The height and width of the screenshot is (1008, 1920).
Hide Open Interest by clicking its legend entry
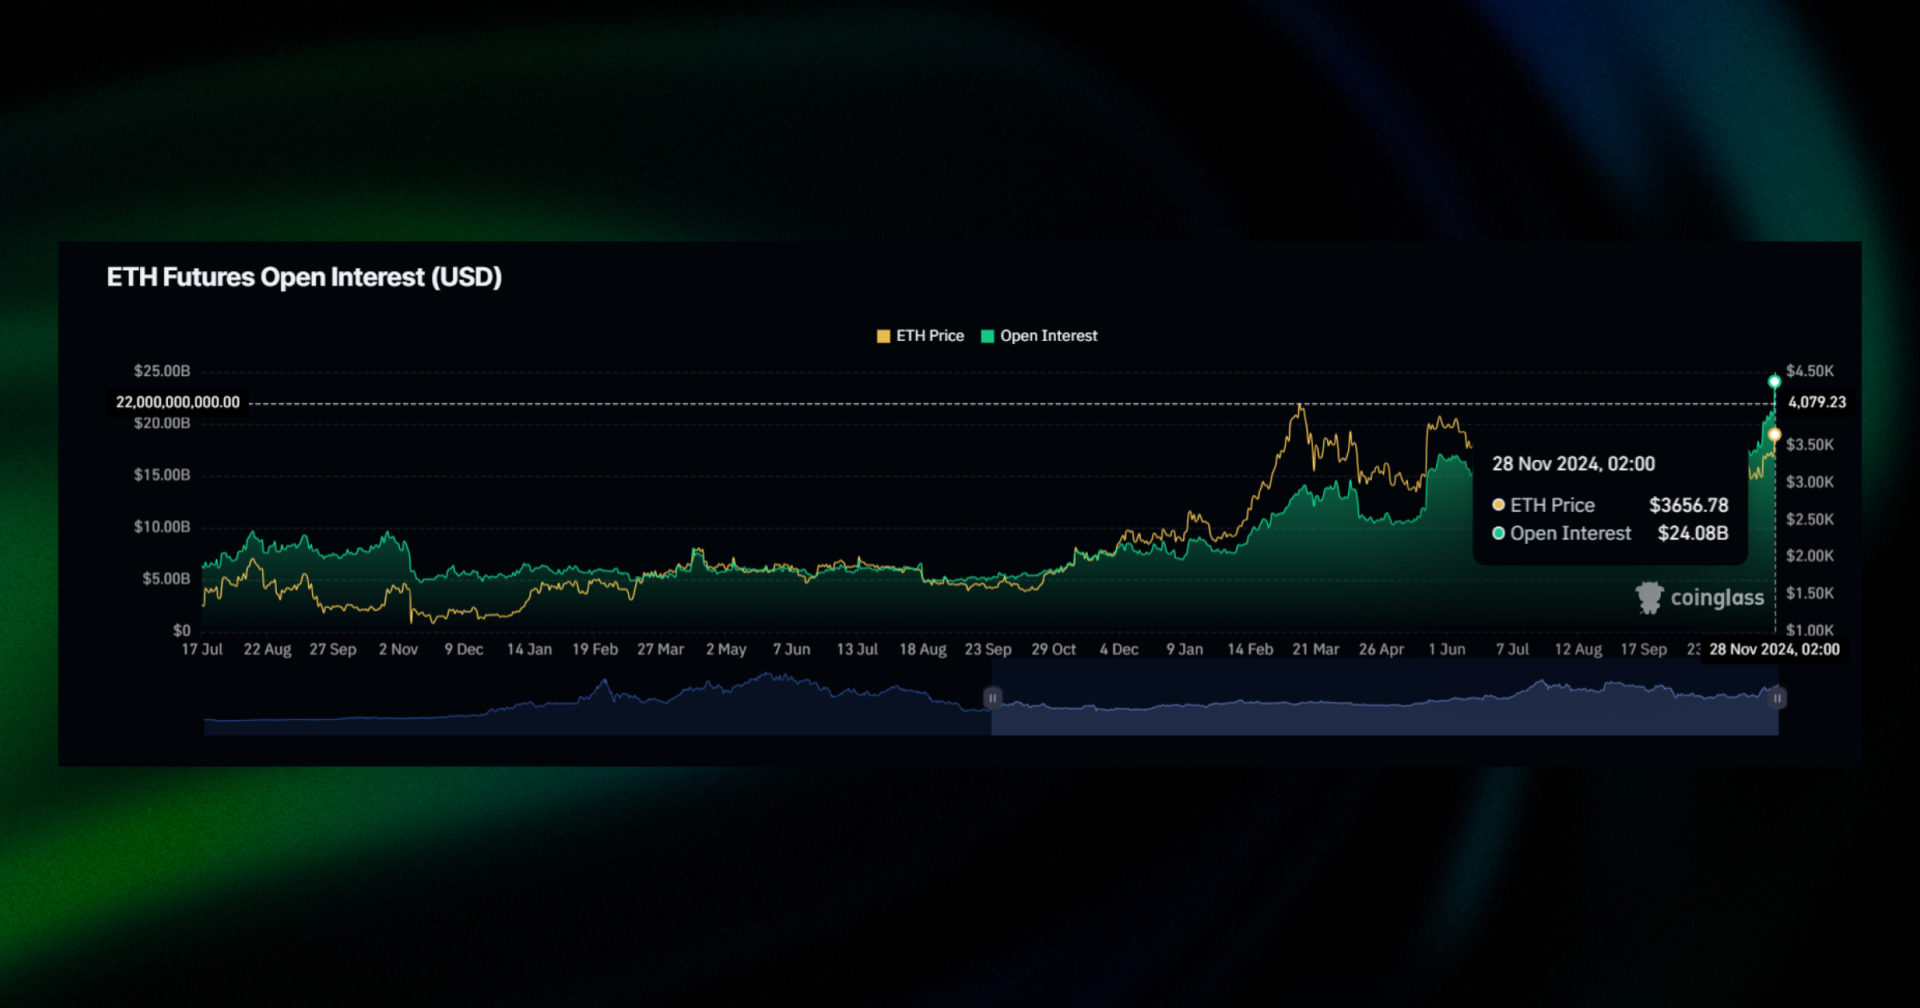1040,336
